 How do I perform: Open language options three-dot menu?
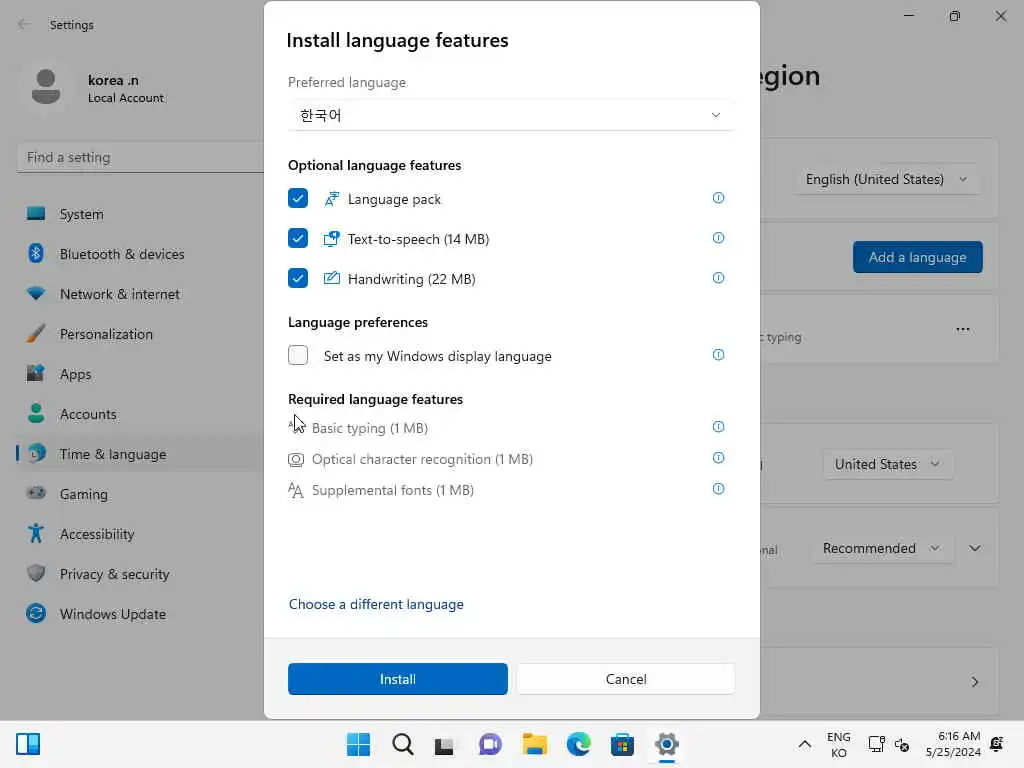(x=963, y=329)
